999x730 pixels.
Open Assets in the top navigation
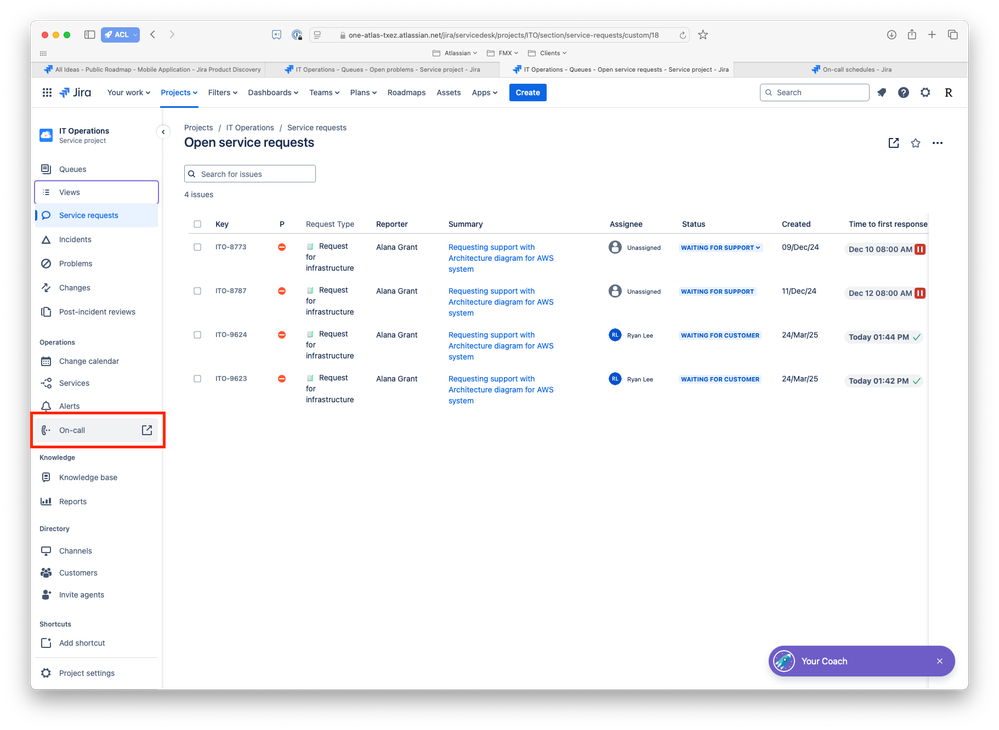449,92
